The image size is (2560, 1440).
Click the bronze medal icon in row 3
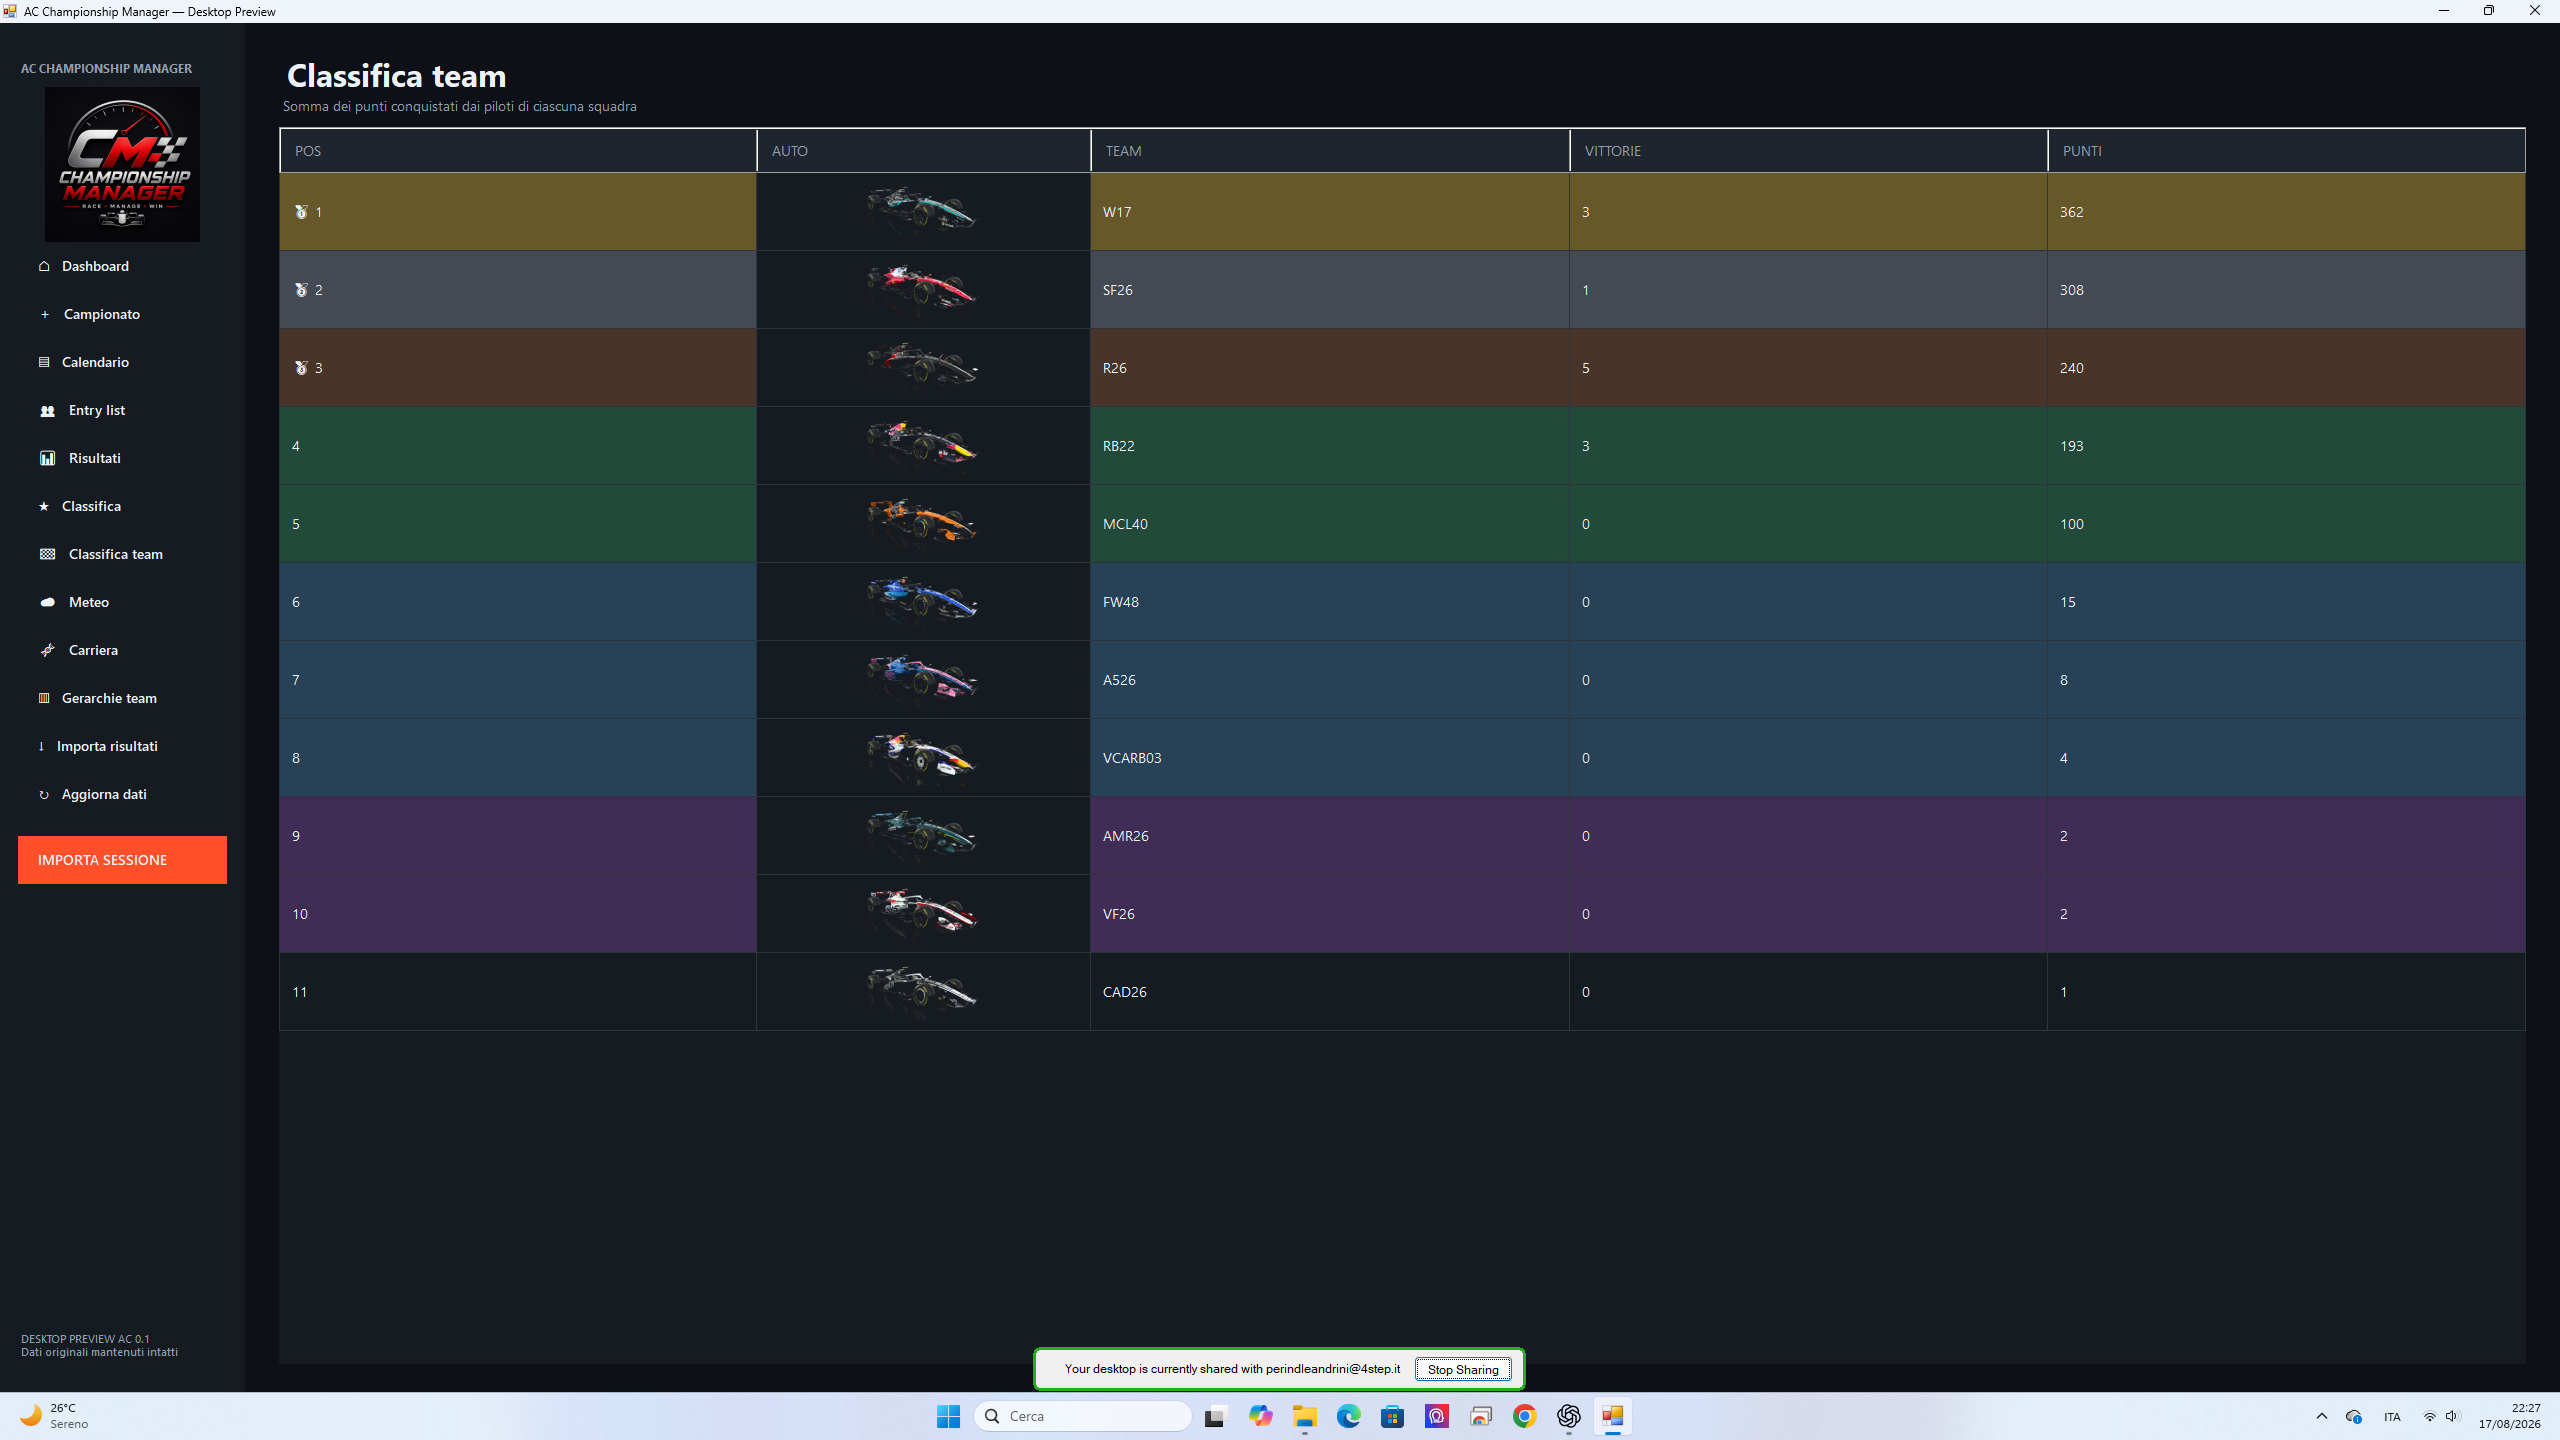pos(301,368)
